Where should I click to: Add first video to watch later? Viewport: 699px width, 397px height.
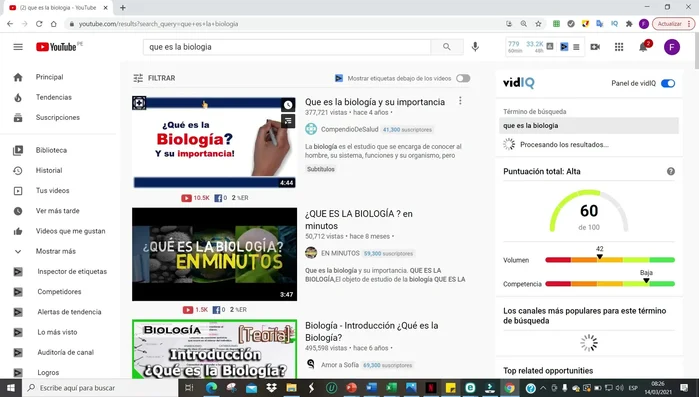click(288, 105)
